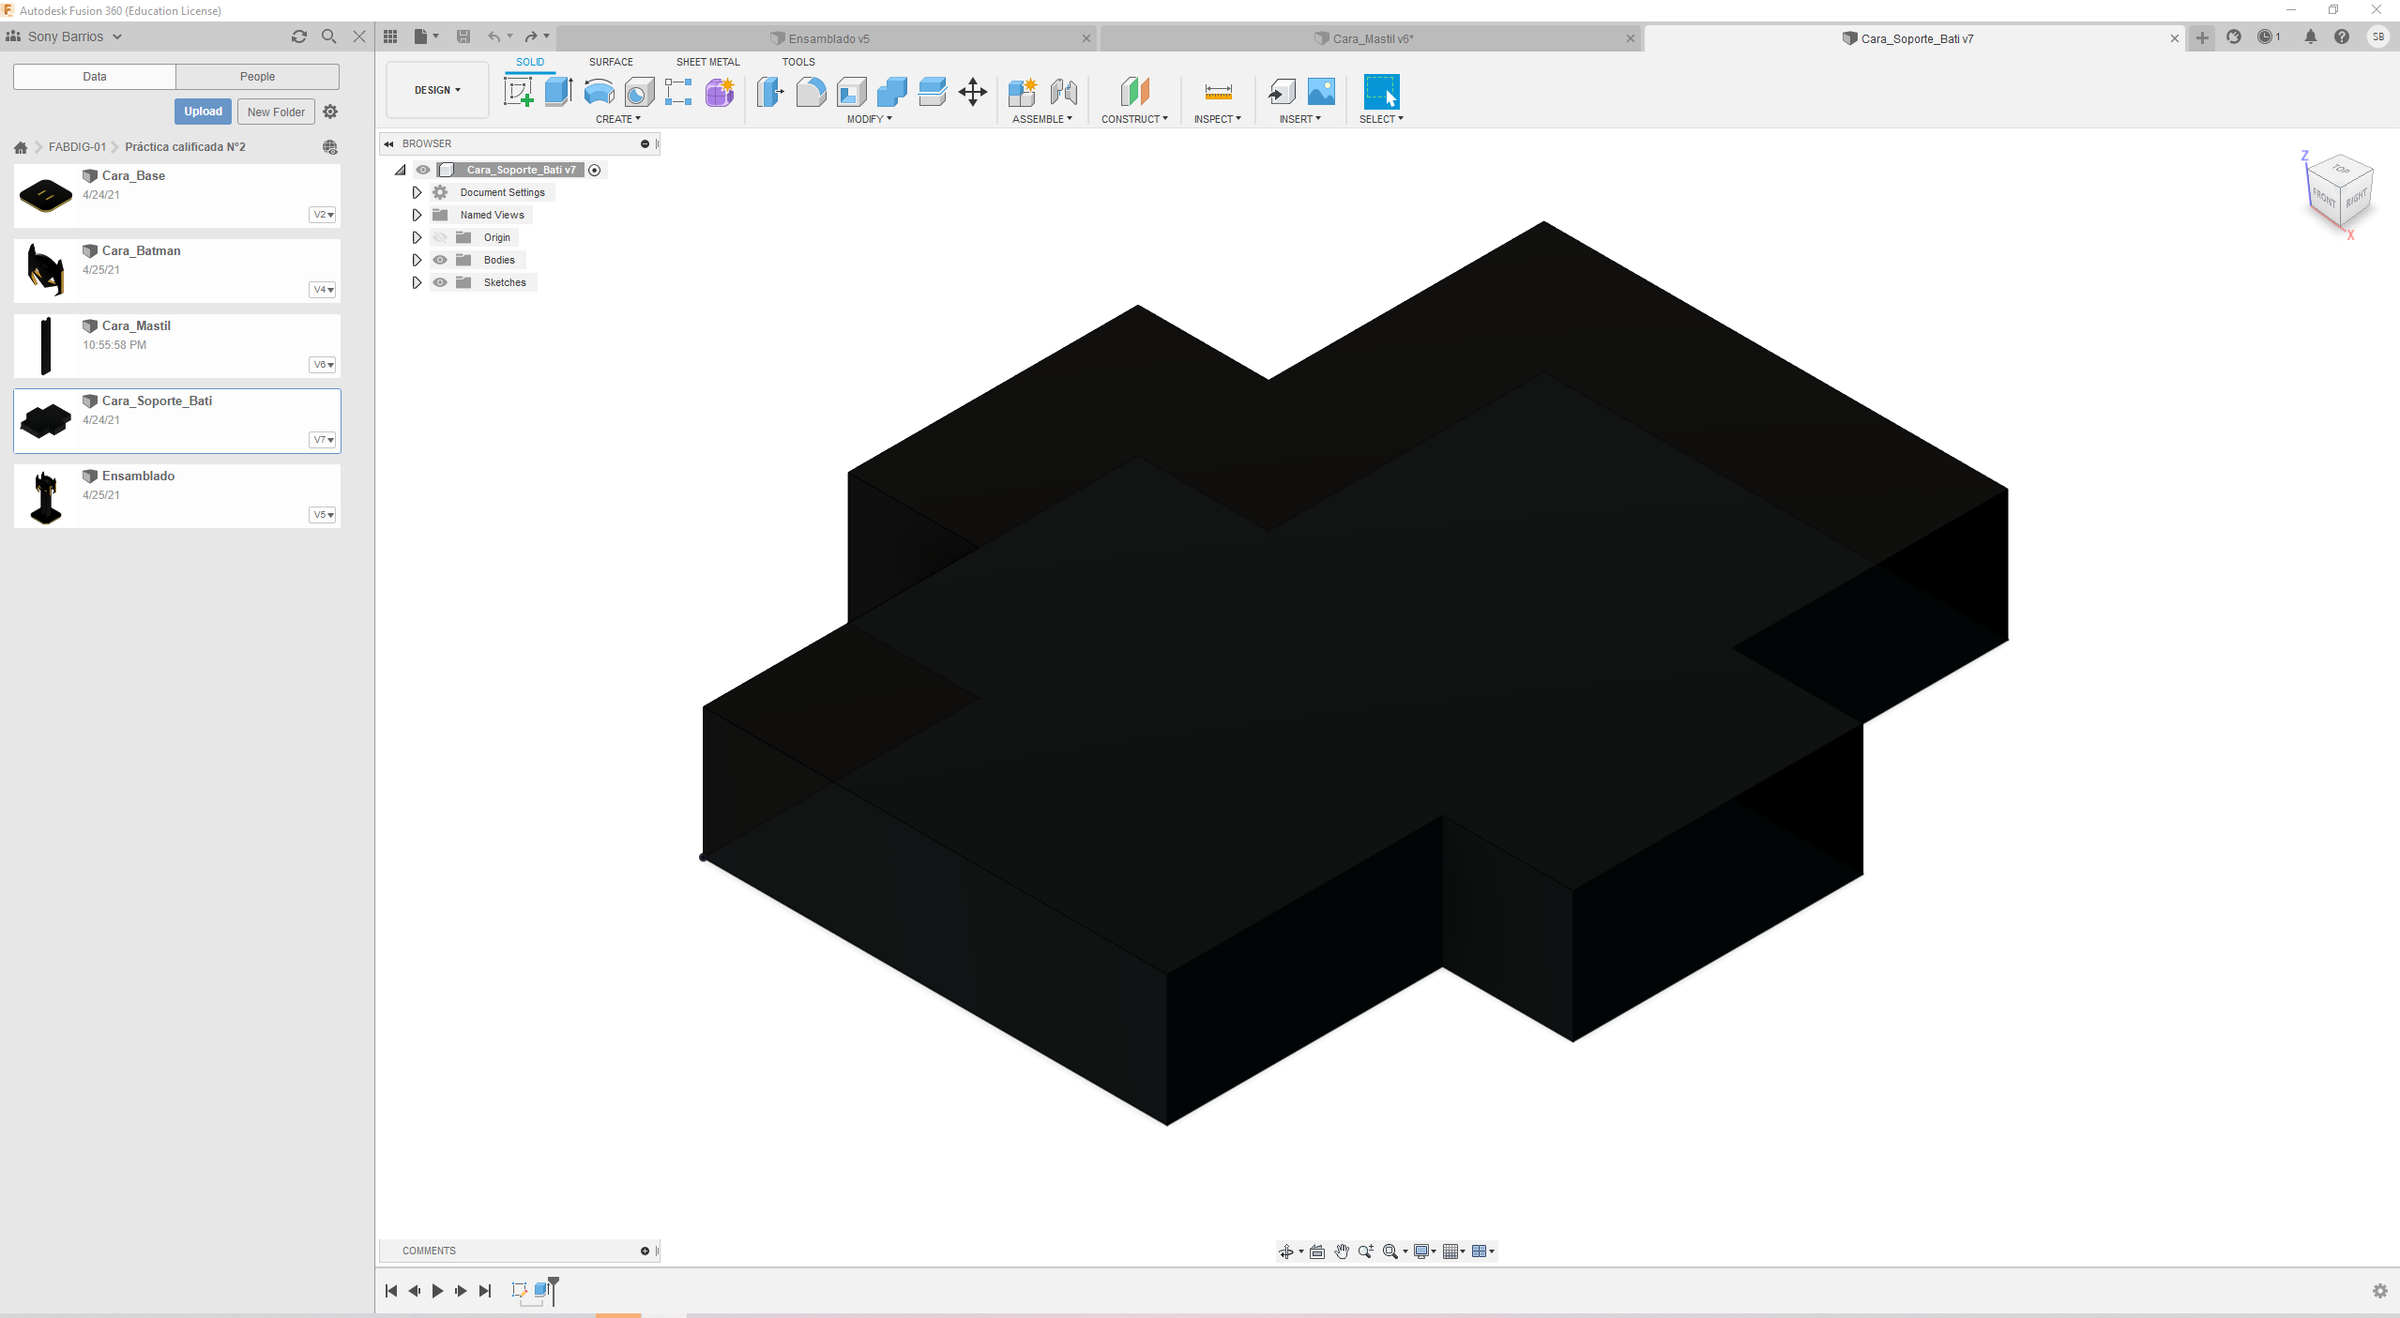Select the Insert Derive tool
Image resolution: width=2400 pixels, height=1318 pixels.
(x=1281, y=92)
